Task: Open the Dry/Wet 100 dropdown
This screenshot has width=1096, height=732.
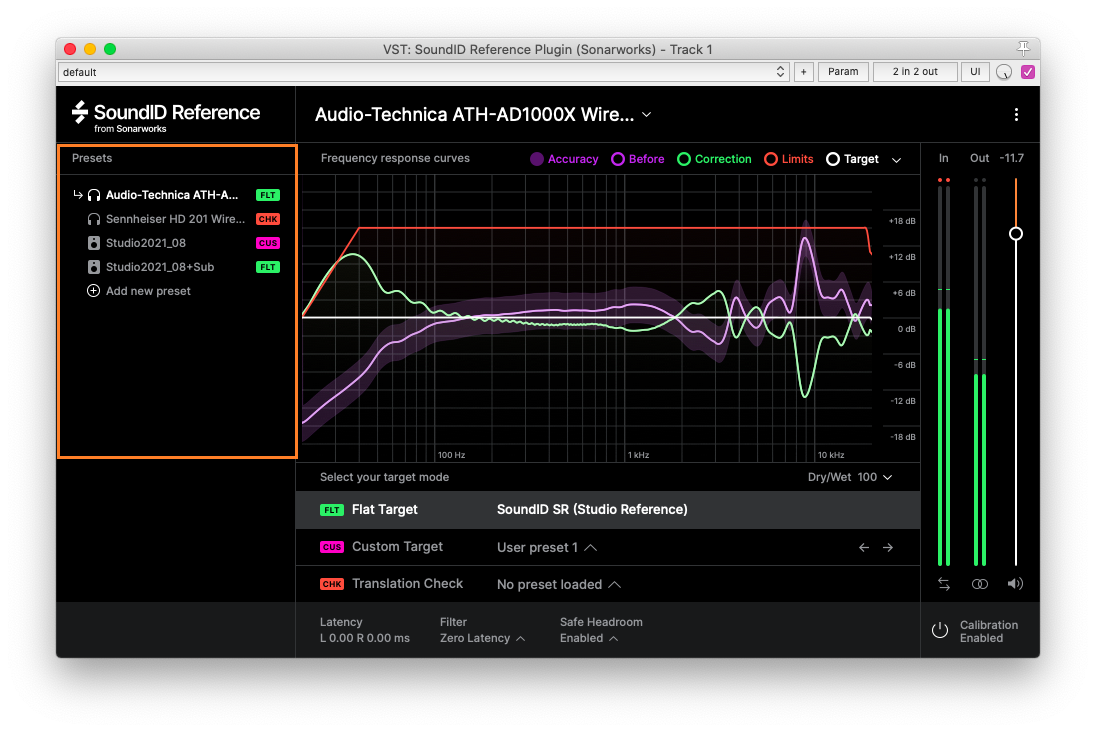Action: 850,477
